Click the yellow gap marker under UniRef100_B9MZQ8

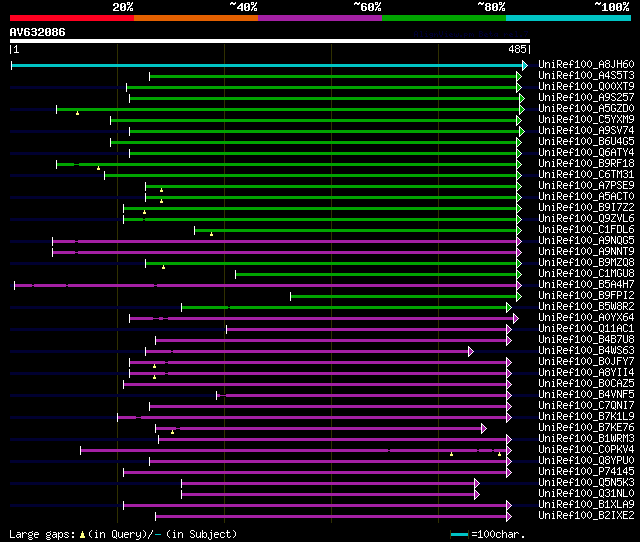pyautogui.click(x=163, y=267)
